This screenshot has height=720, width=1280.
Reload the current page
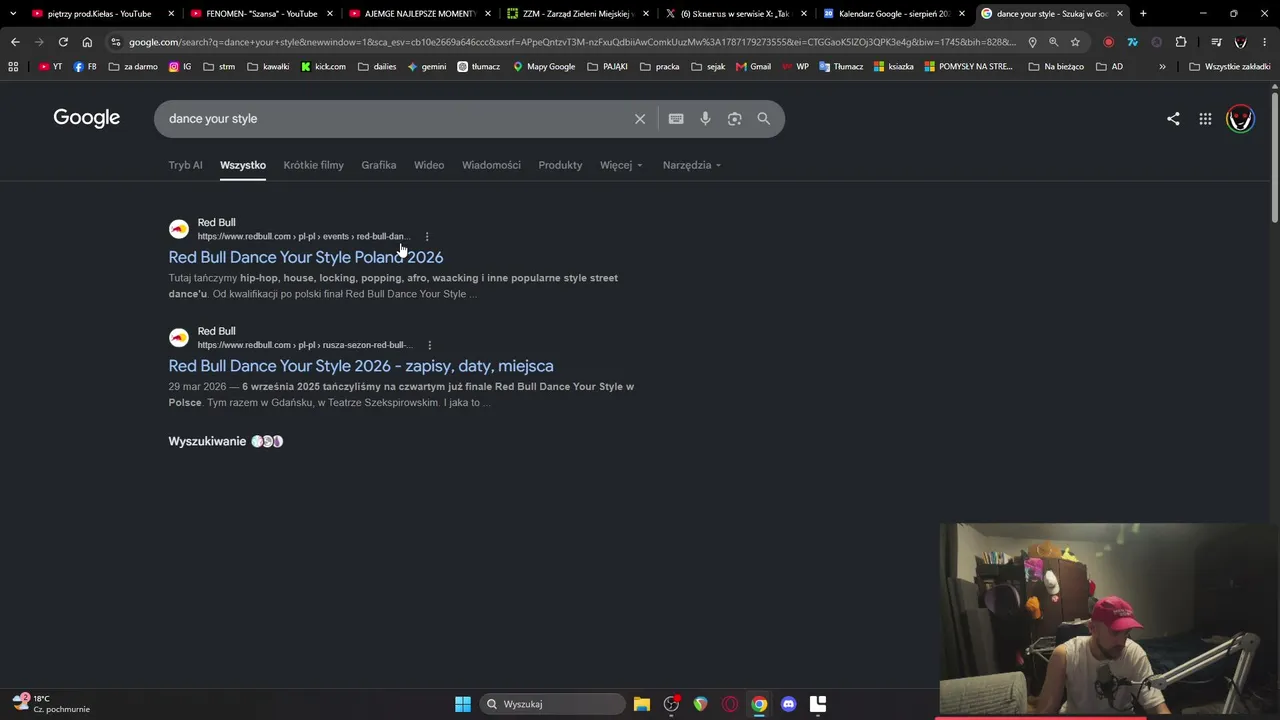click(x=63, y=42)
